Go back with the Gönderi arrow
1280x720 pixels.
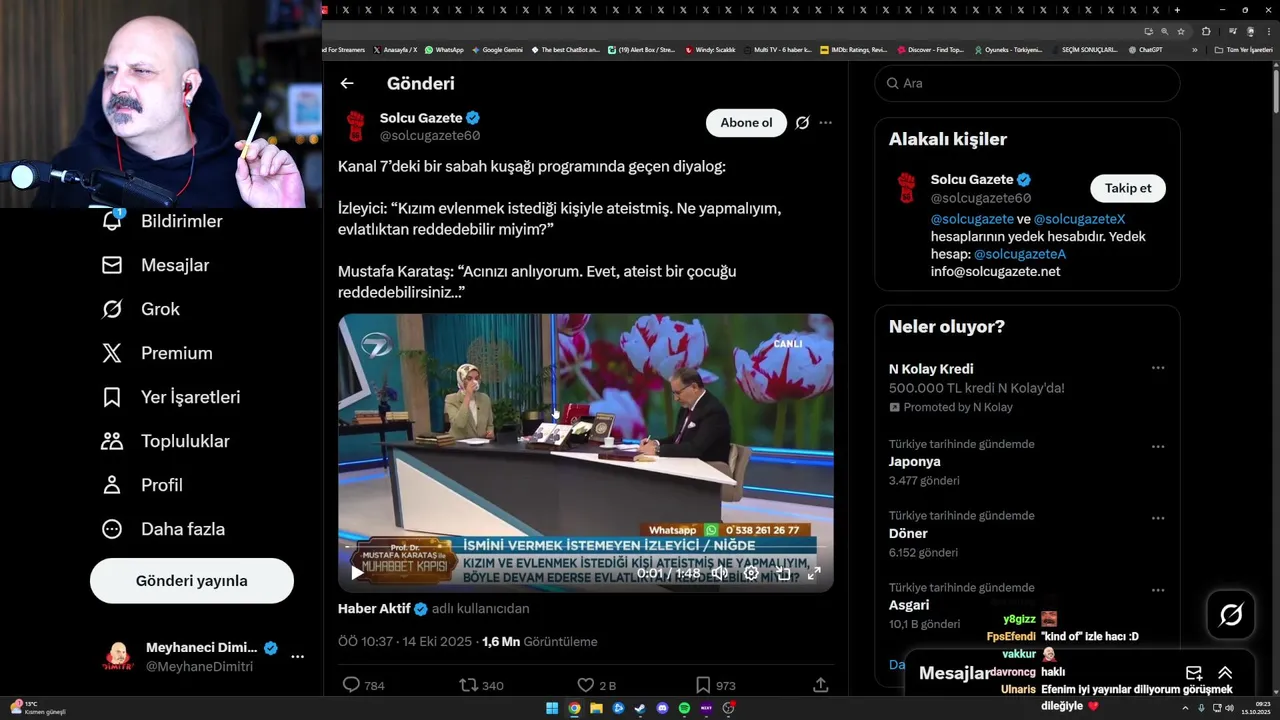347,84
